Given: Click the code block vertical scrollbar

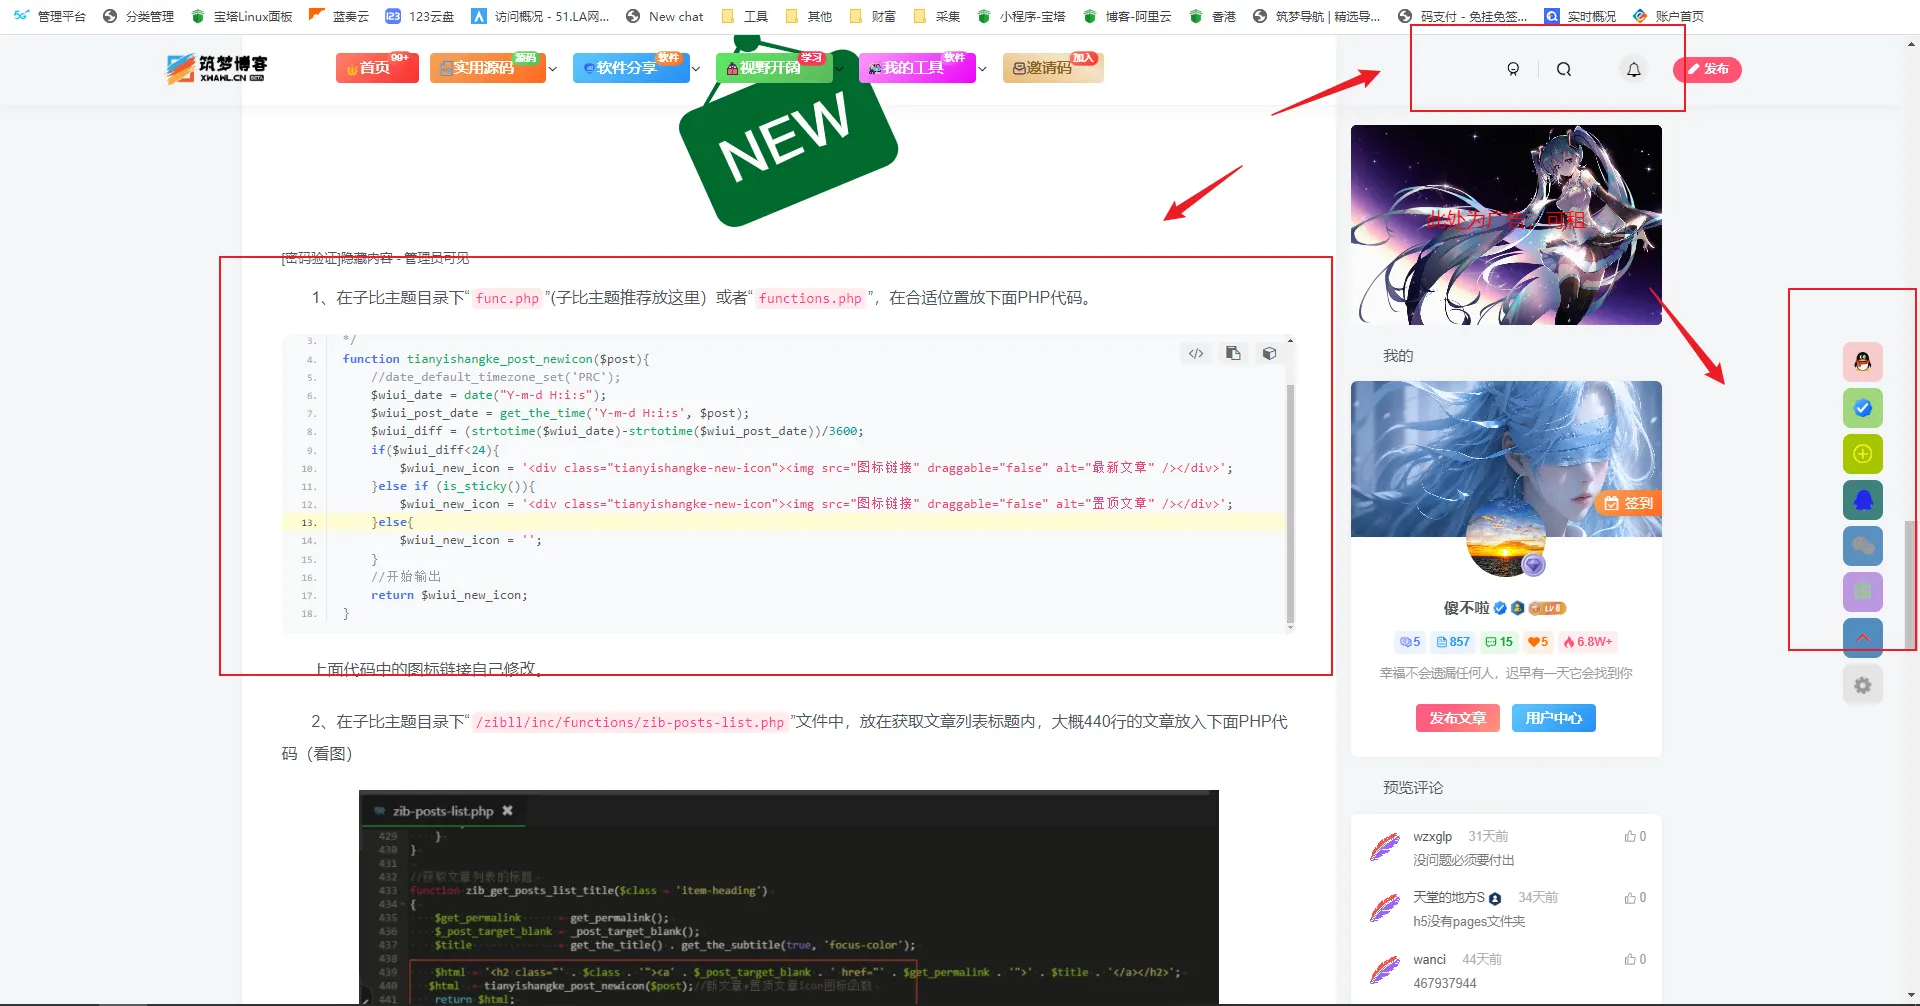Looking at the screenshot, I should click(x=1290, y=503).
